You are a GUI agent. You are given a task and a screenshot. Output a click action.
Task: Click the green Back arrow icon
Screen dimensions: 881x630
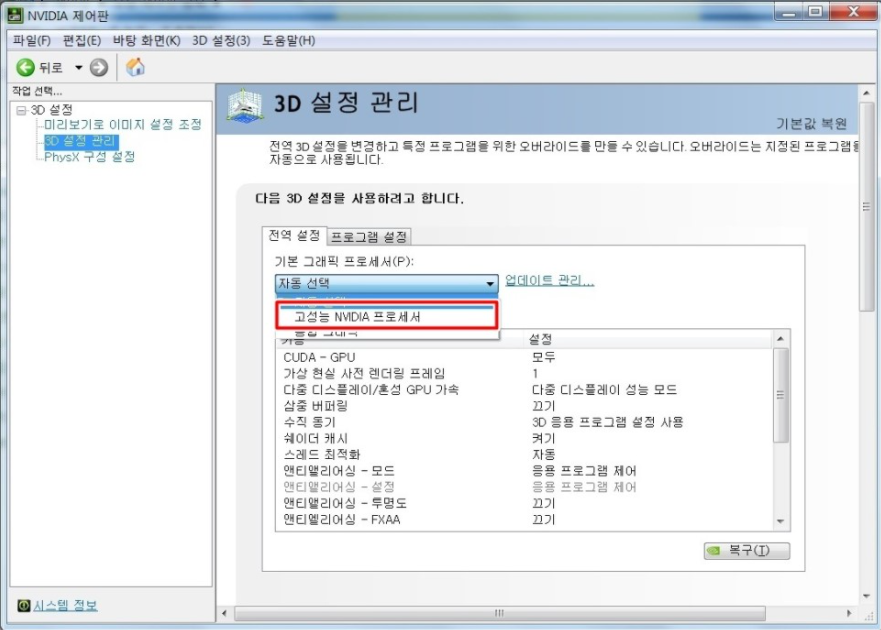[25, 67]
